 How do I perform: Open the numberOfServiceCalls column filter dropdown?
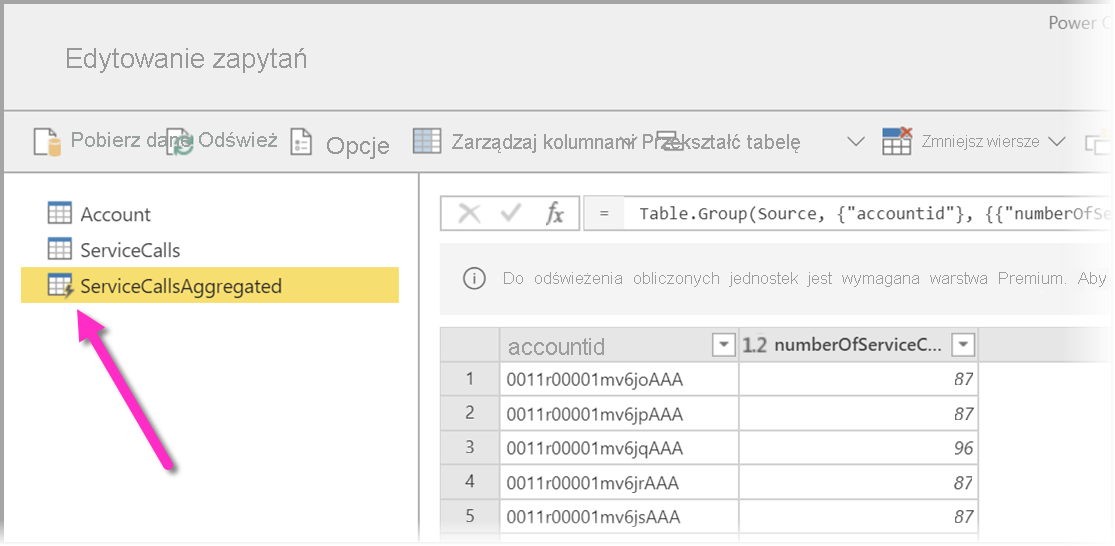click(962, 346)
